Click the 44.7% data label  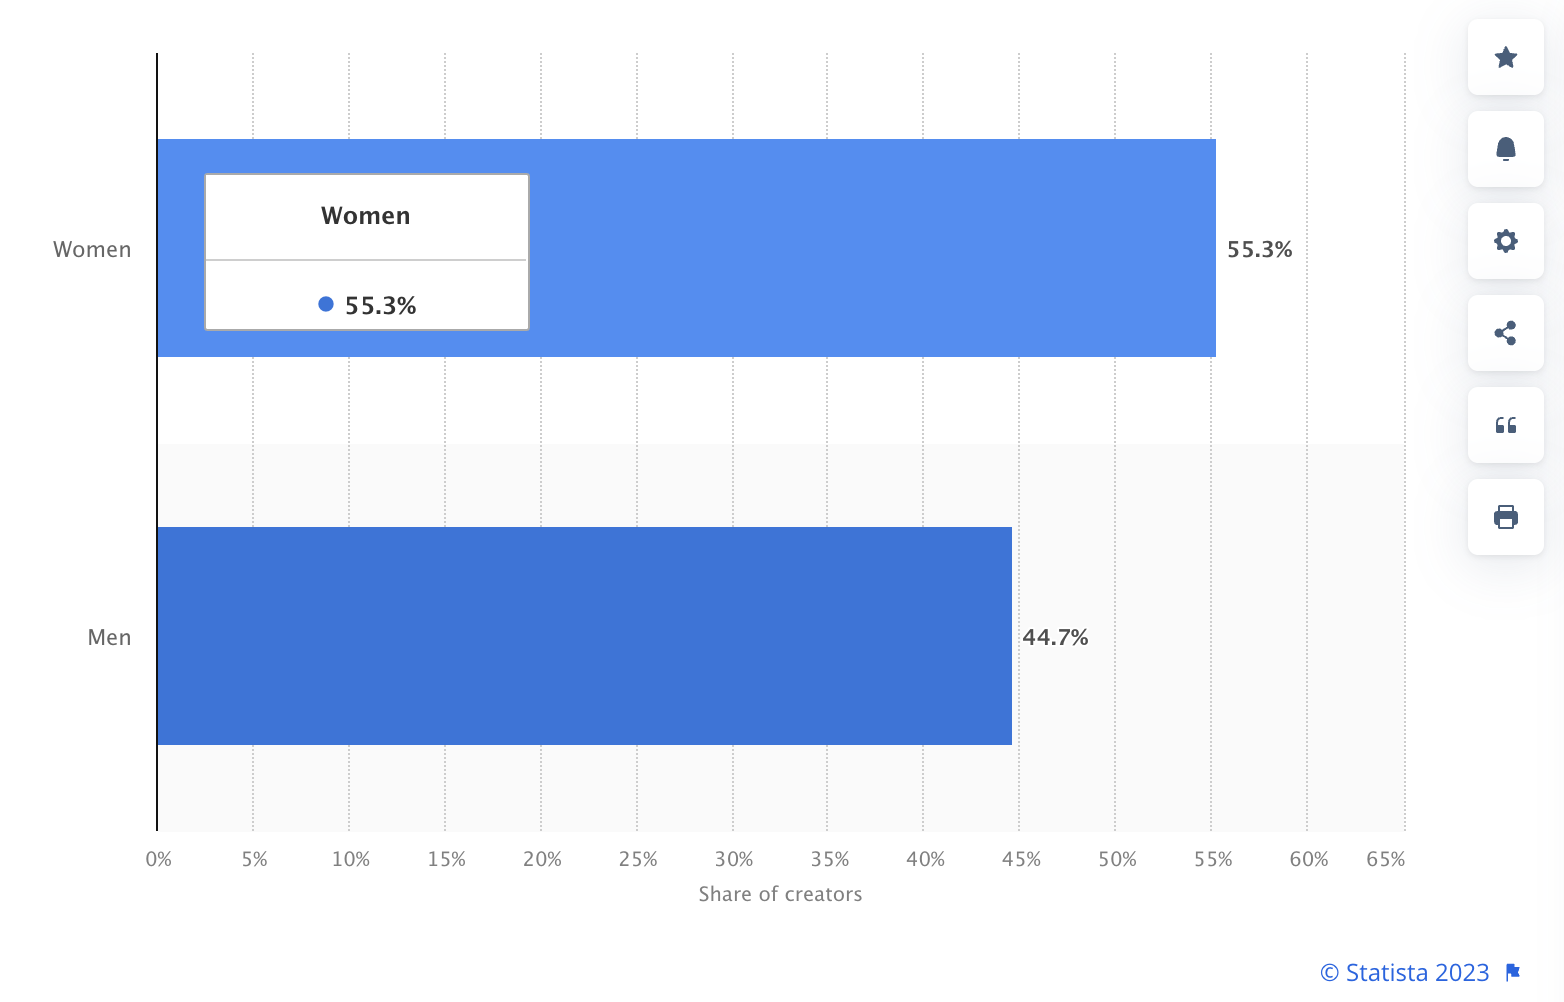pos(1055,637)
